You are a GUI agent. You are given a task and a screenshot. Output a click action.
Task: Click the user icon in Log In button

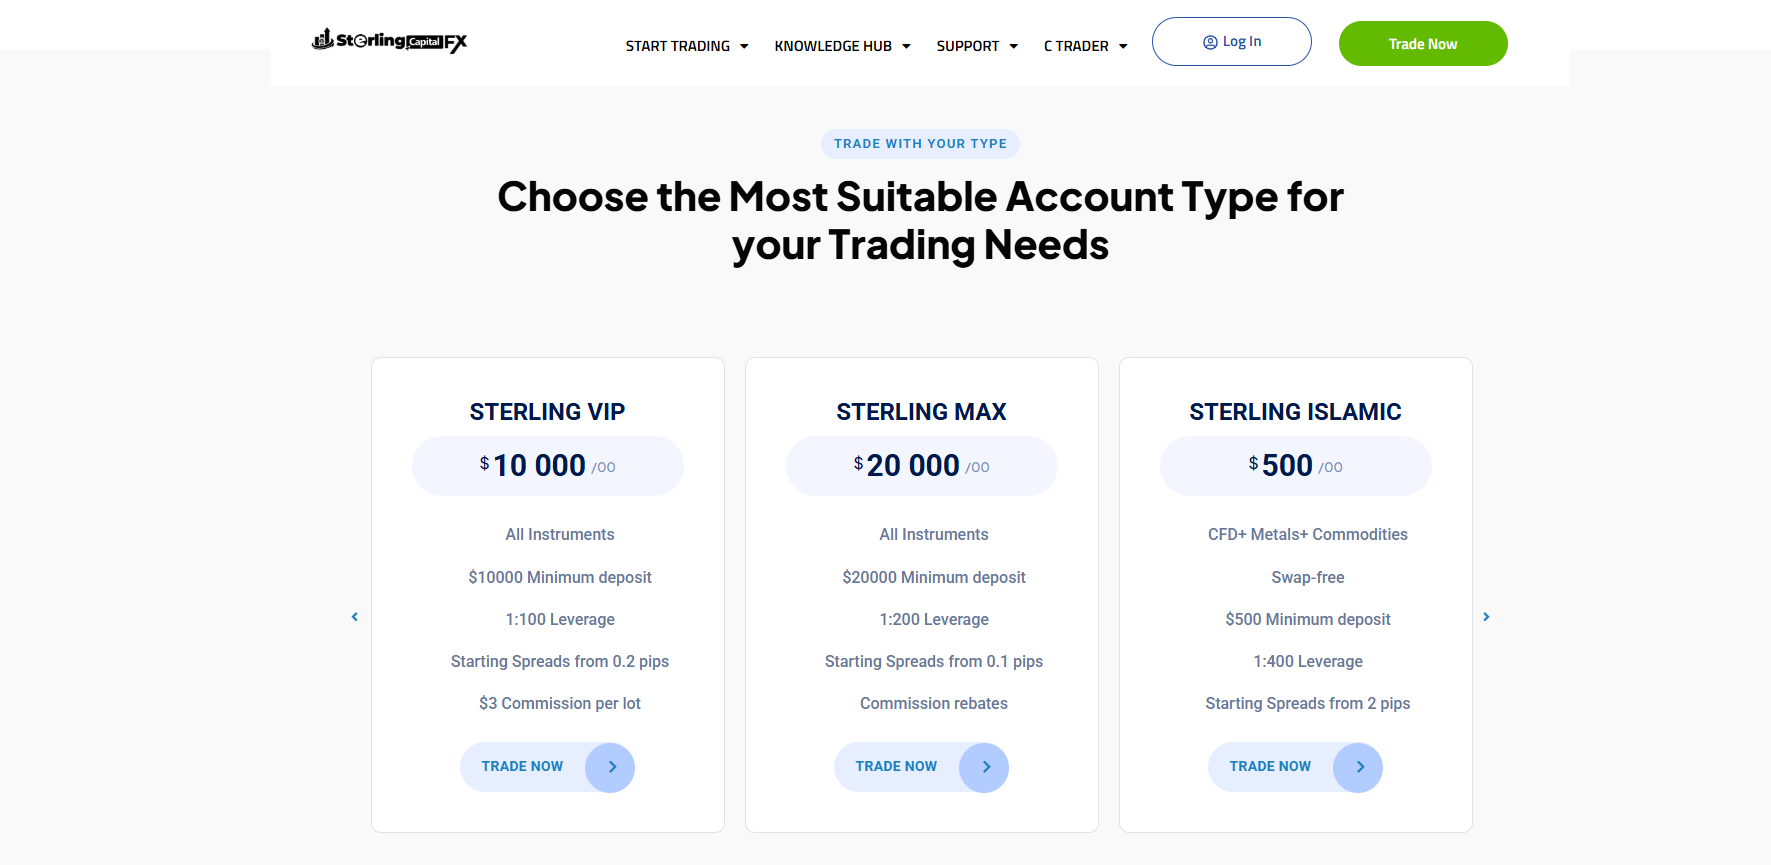pyautogui.click(x=1210, y=42)
